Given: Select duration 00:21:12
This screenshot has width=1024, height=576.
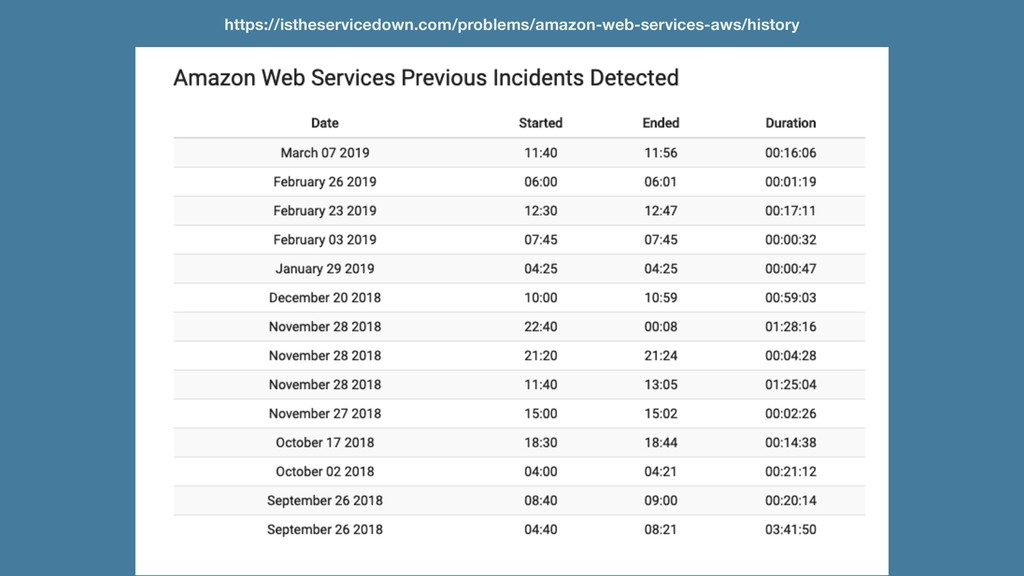Looking at the screenshot, I should (791, 472).
